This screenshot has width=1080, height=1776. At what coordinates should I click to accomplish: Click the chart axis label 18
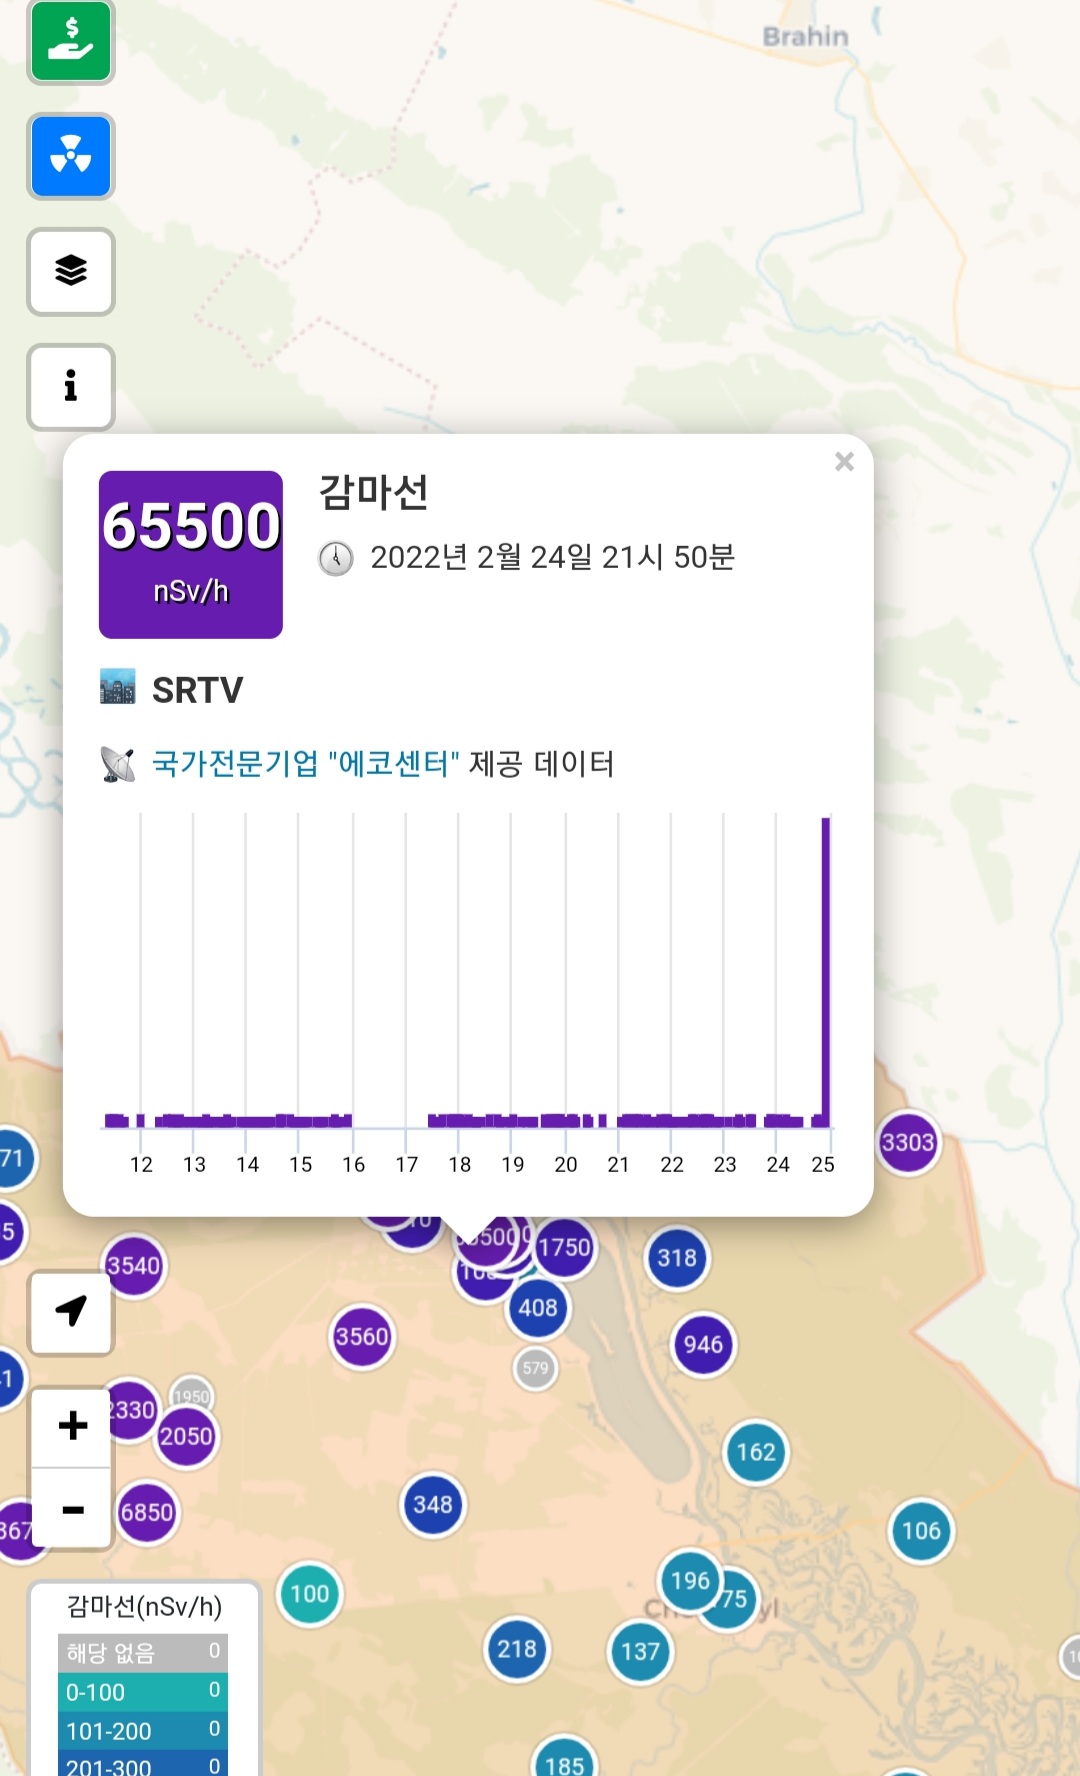click(x=460, y=1164)
